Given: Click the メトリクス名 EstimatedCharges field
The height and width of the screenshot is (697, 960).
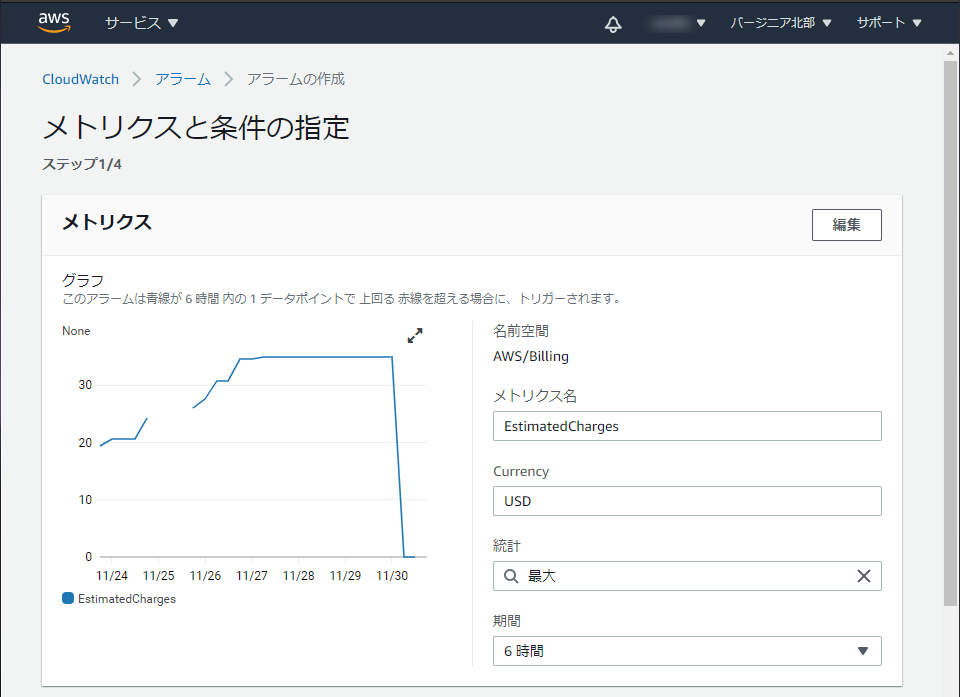Looking at the screenshot, I should pos(687,426).
